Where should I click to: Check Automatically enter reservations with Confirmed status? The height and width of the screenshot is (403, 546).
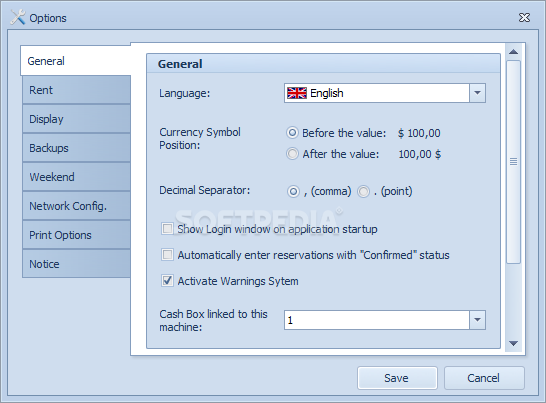(167, 255)
